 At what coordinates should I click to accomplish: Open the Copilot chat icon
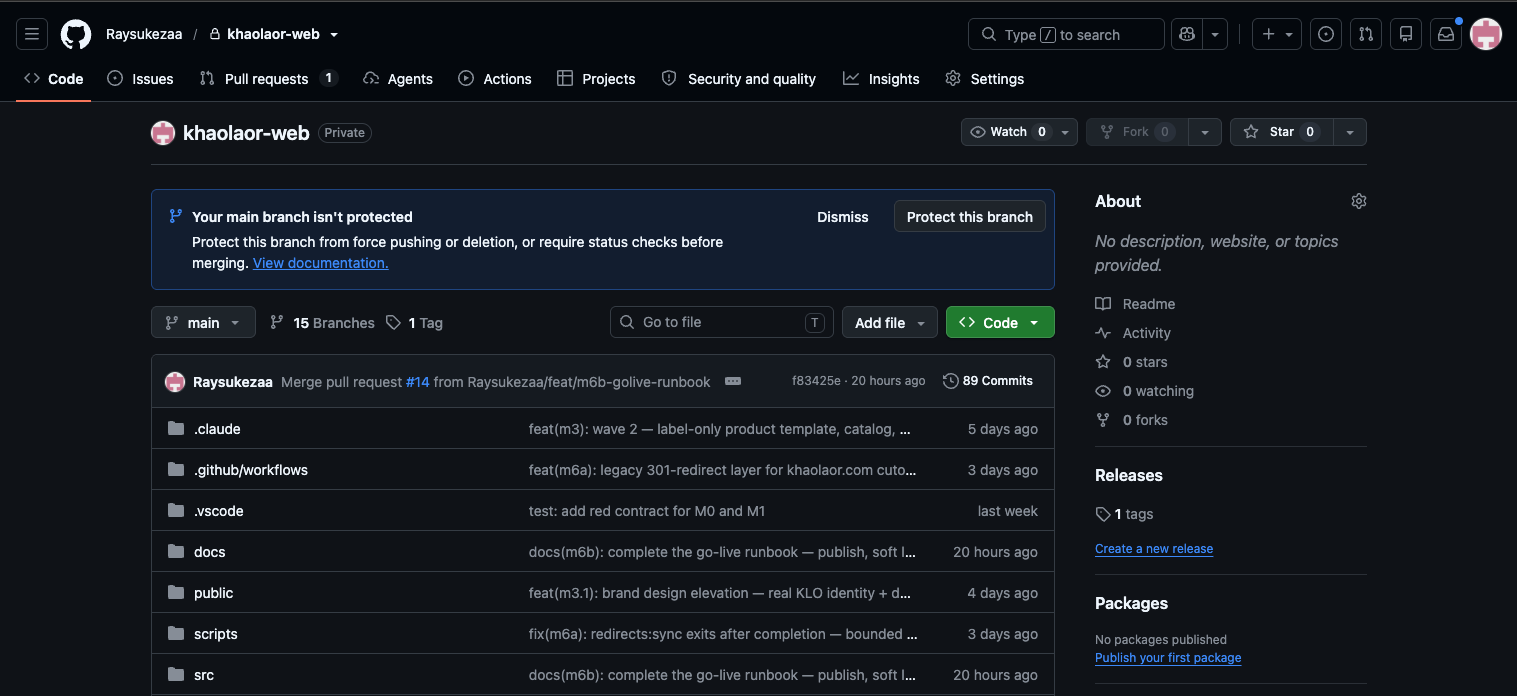click(x=1187, y=34)
